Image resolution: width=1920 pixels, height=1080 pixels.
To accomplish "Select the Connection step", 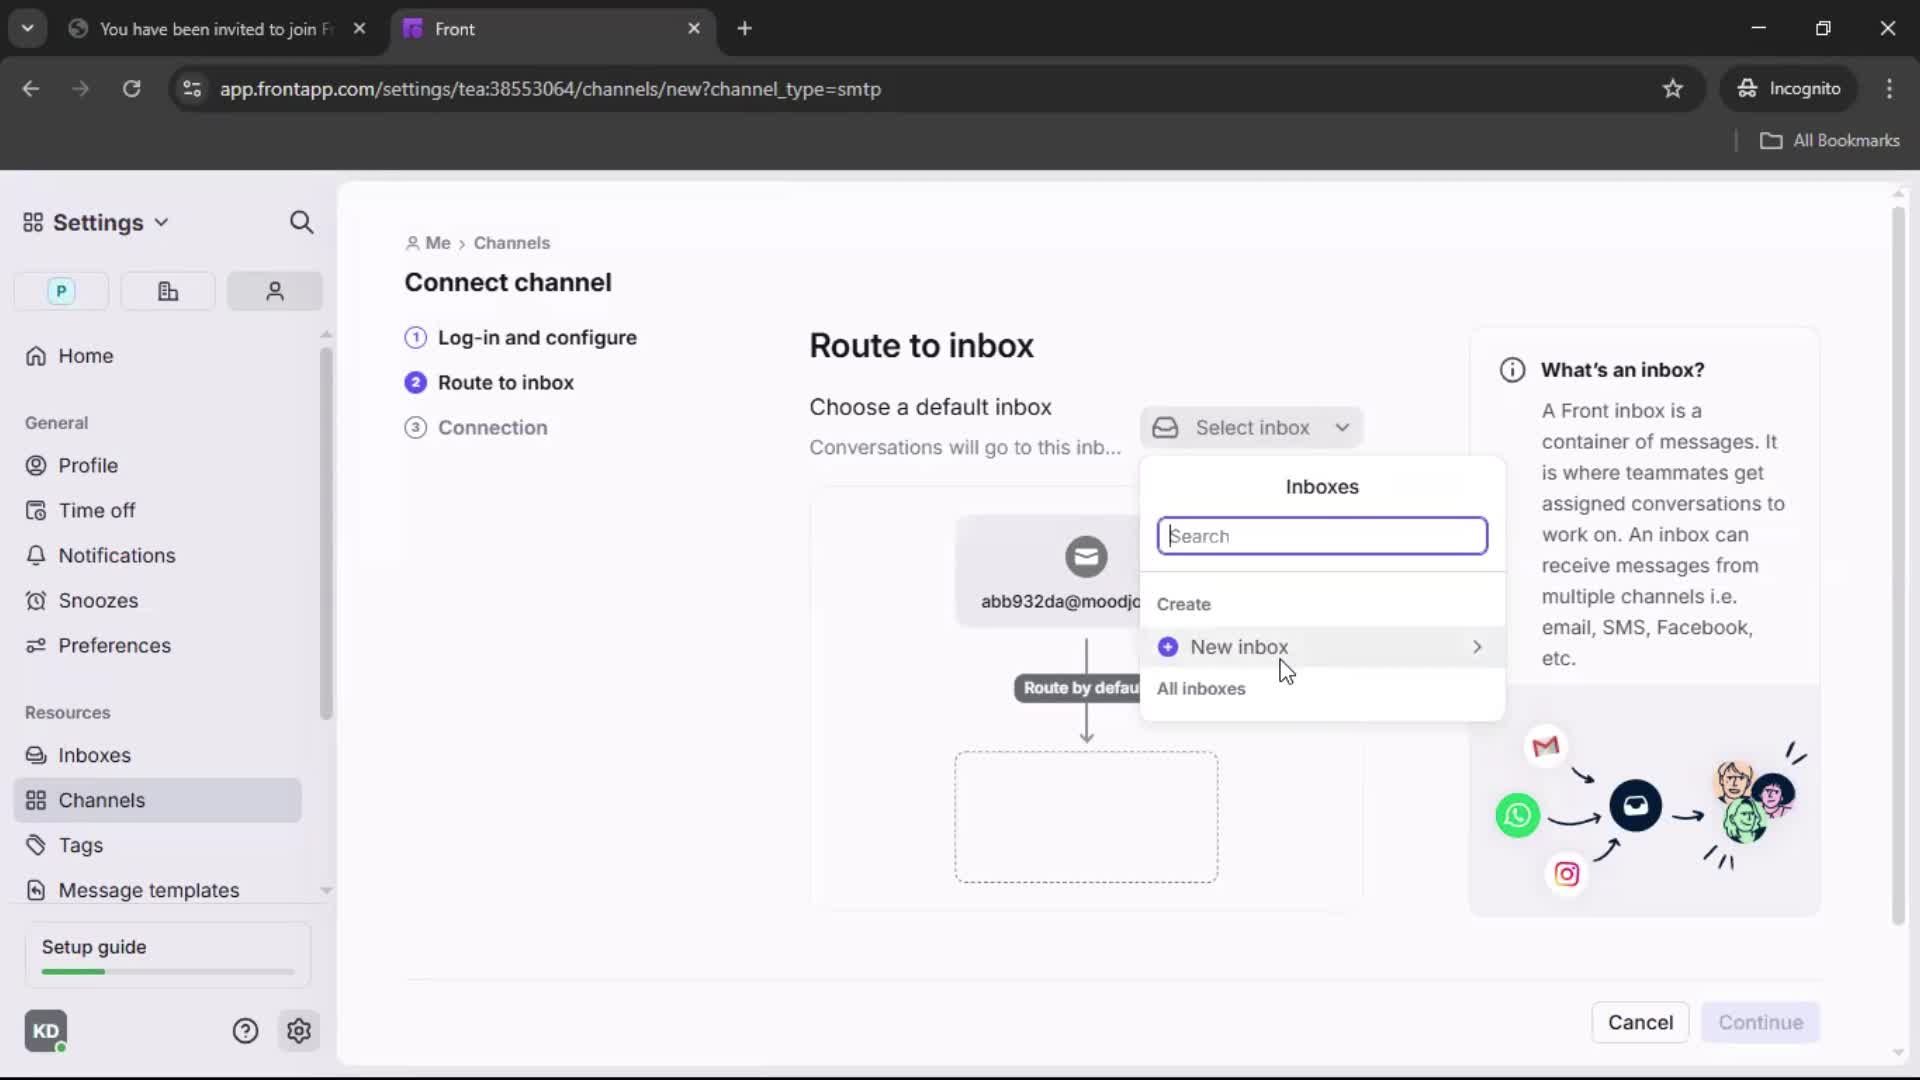I will tap(492, 428).
